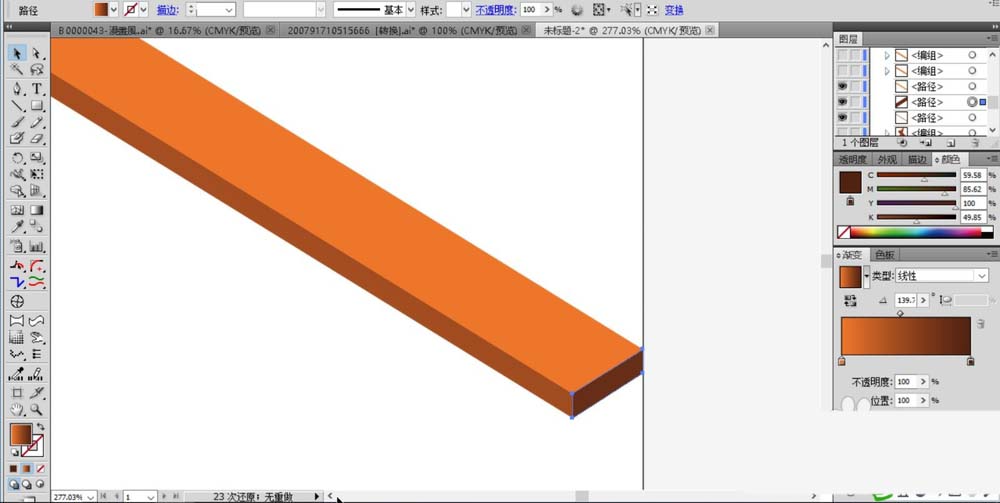Open the gradient angle flyout arrow at 139.7
Viewport: 1000px width, 503px height.
coord(923,300)
